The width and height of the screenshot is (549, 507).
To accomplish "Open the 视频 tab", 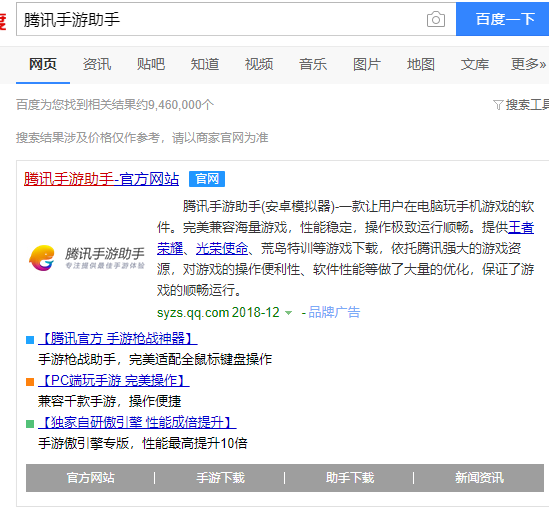I will pyautogui.click(x=259, y=64).
